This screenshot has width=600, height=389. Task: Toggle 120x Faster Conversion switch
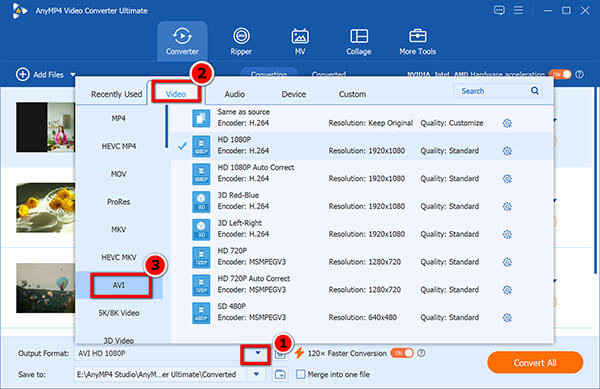[402, 353]
